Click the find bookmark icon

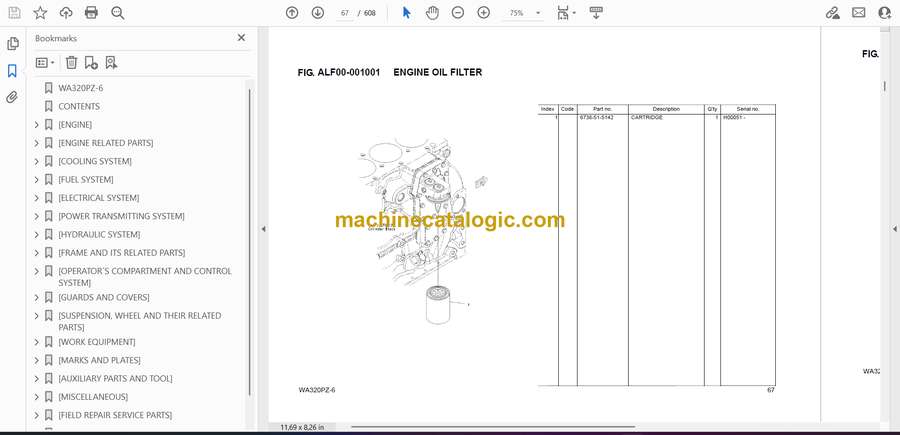[x=111, y=63]
